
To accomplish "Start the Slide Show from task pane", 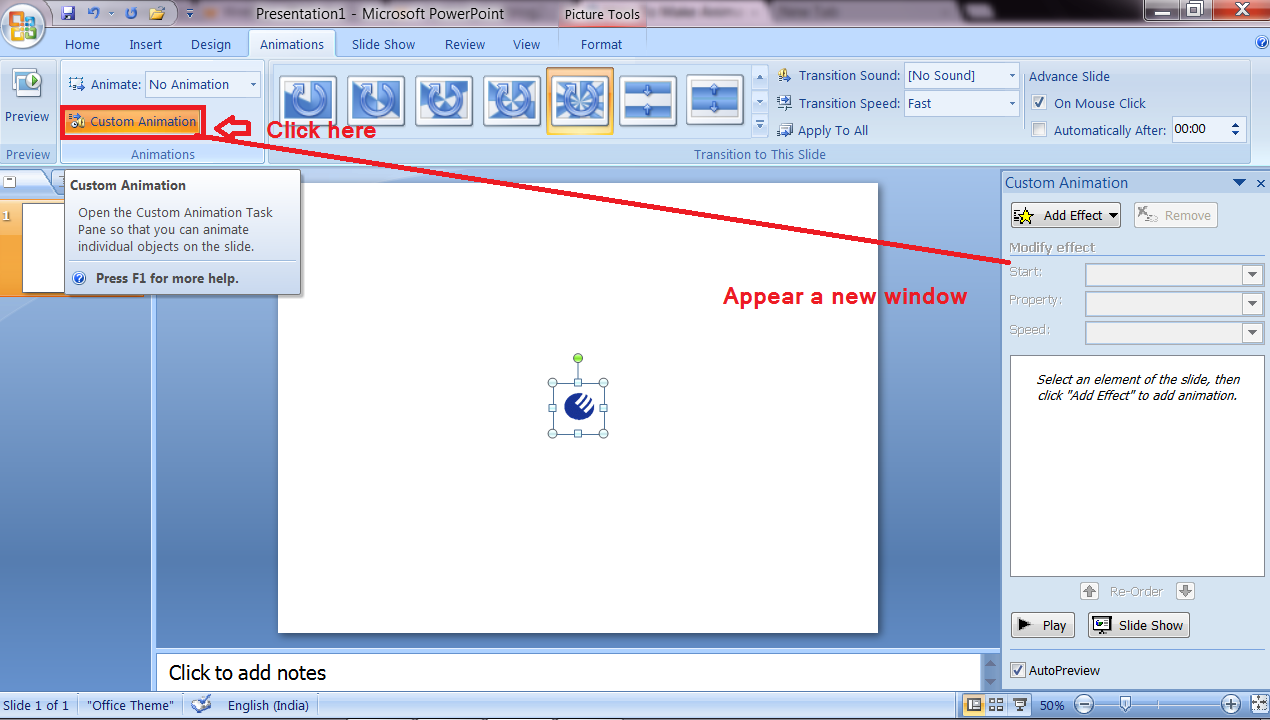I will [x=1139, y=625].
